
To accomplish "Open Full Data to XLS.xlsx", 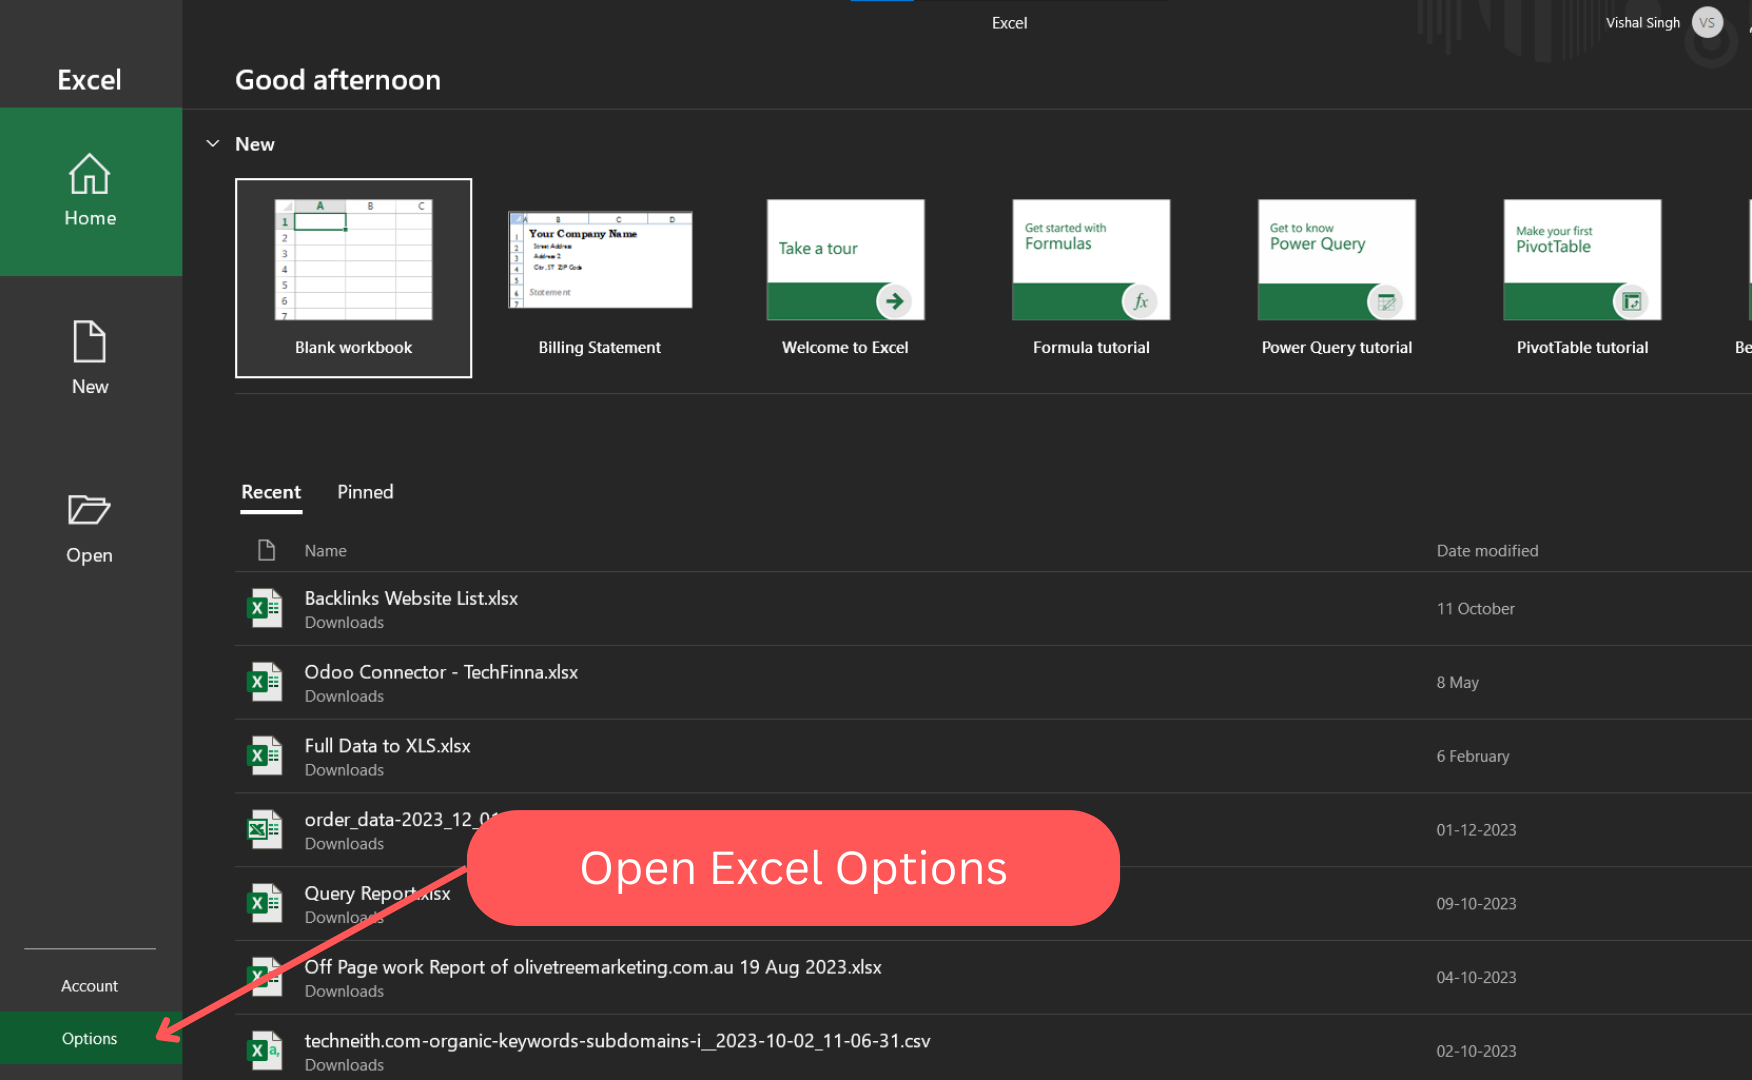I will 993,757.
